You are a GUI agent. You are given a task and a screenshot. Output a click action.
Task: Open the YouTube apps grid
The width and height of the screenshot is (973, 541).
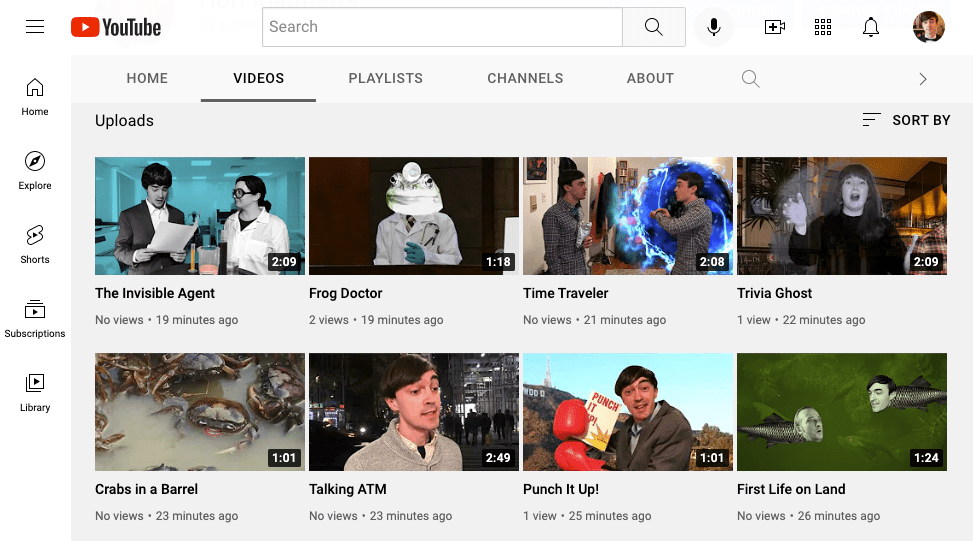click(x=823, y=27)
